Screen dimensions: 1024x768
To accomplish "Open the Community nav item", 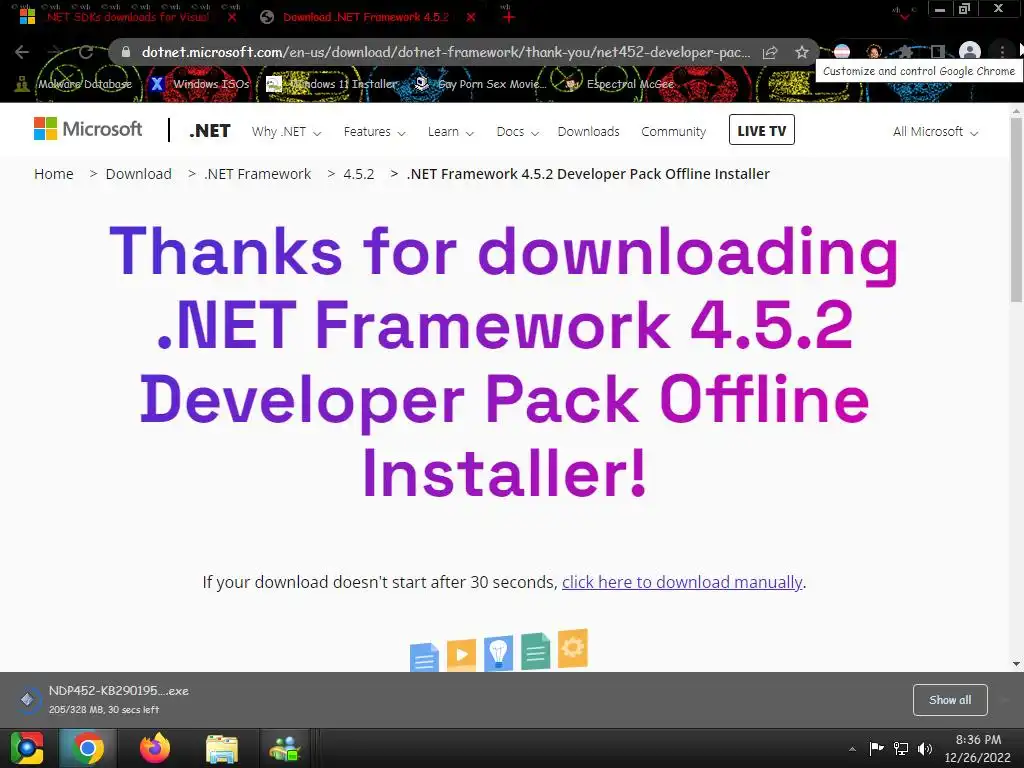I will (x=673, y=132).
